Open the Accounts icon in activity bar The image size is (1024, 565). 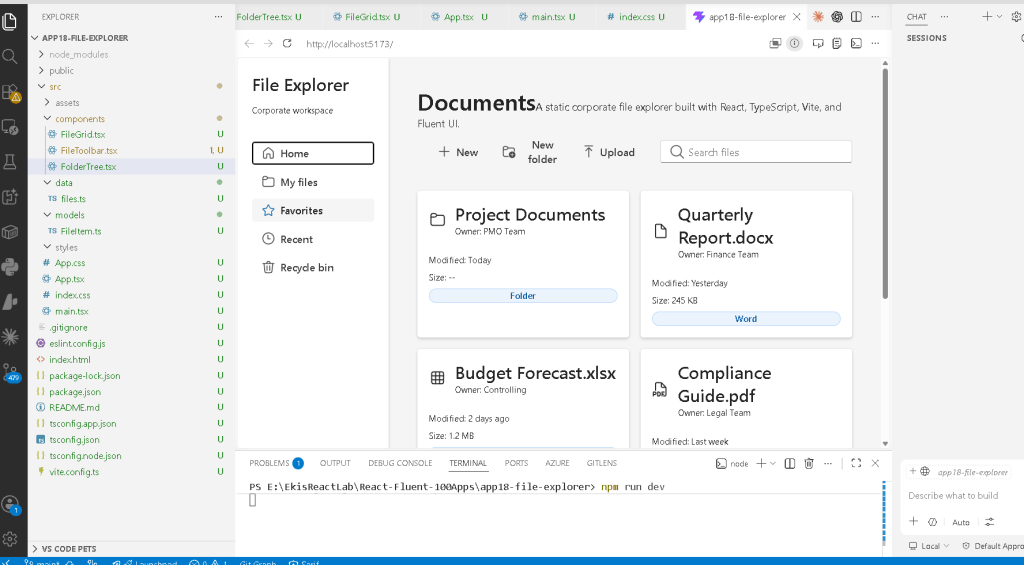coord(10,504)
